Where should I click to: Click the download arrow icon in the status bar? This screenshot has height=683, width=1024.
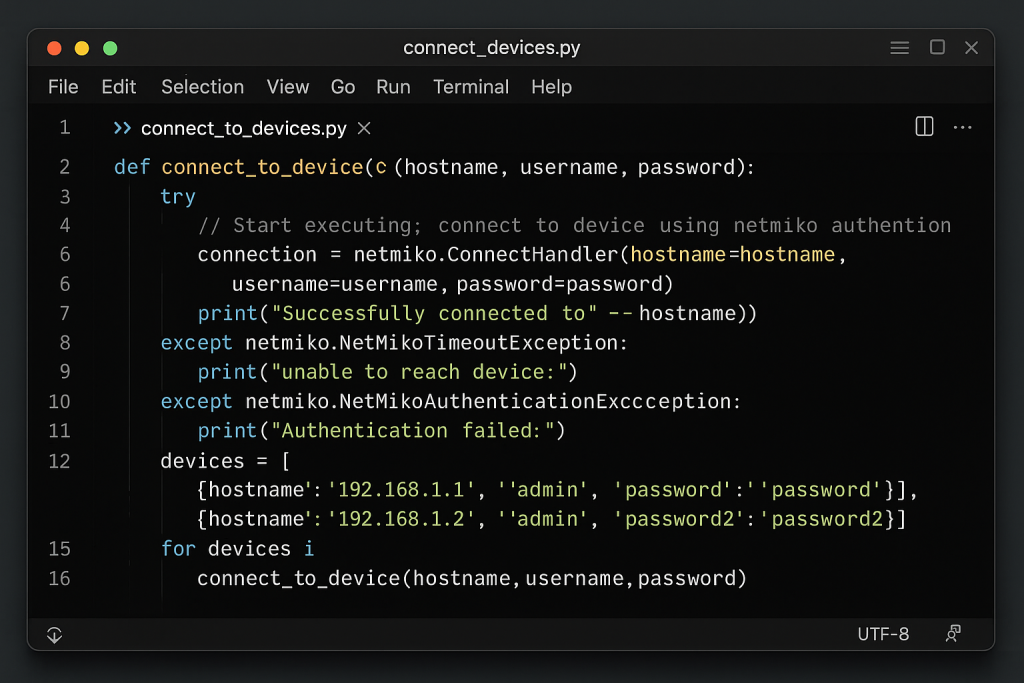coord(55,634)
